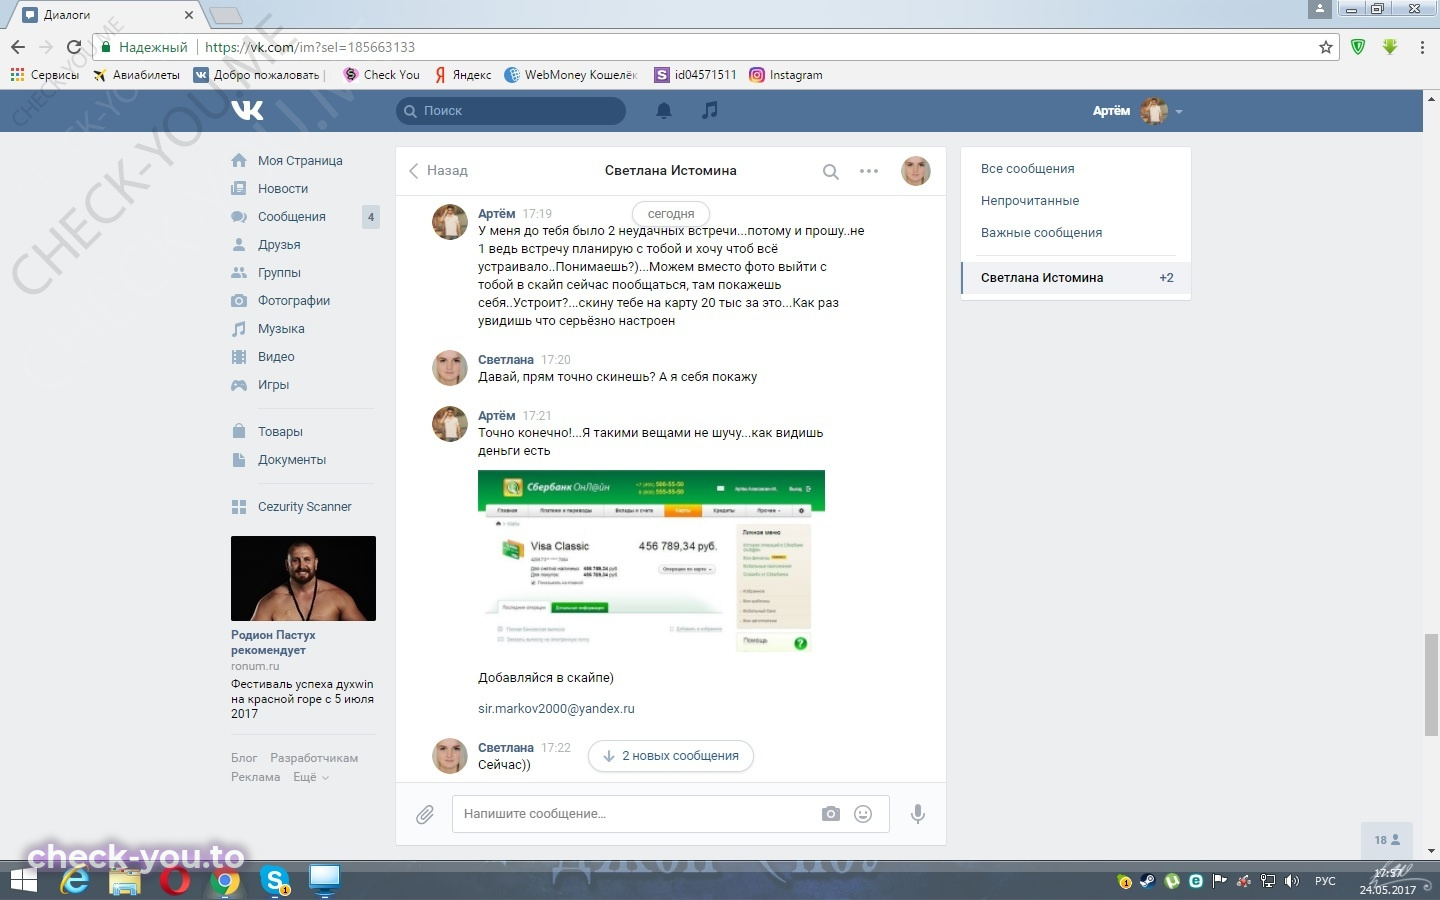Image resolution: width=1440 pixels, height=900 pixels.
Task: Open Skype from the taskbar
Action: (275, 880)
